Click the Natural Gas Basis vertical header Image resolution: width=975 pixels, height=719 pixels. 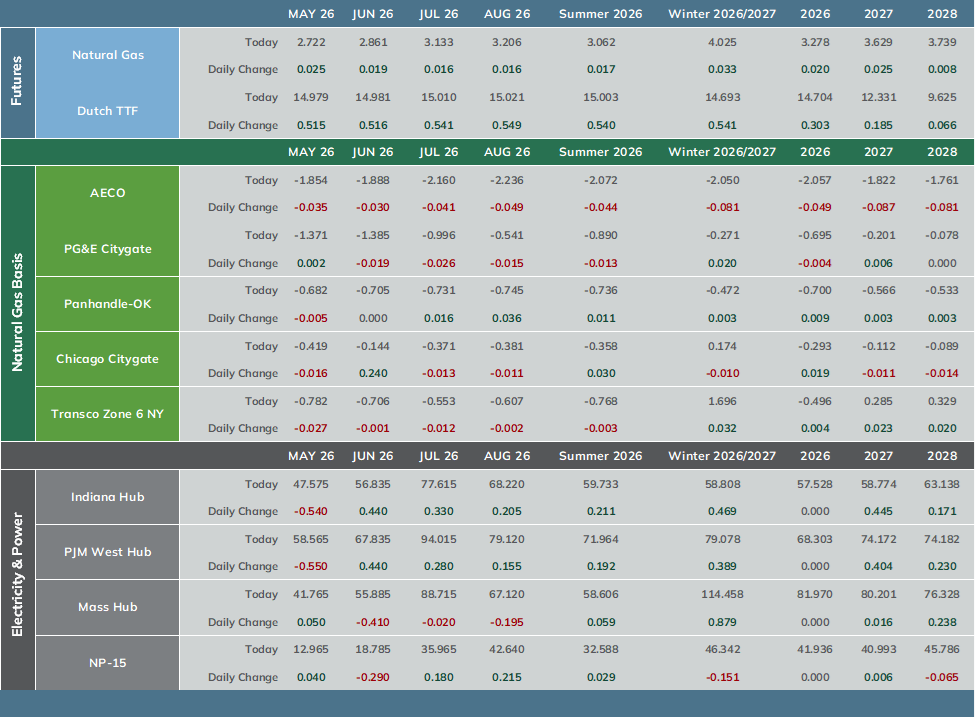pyautogui.click(x=17, y=312)
